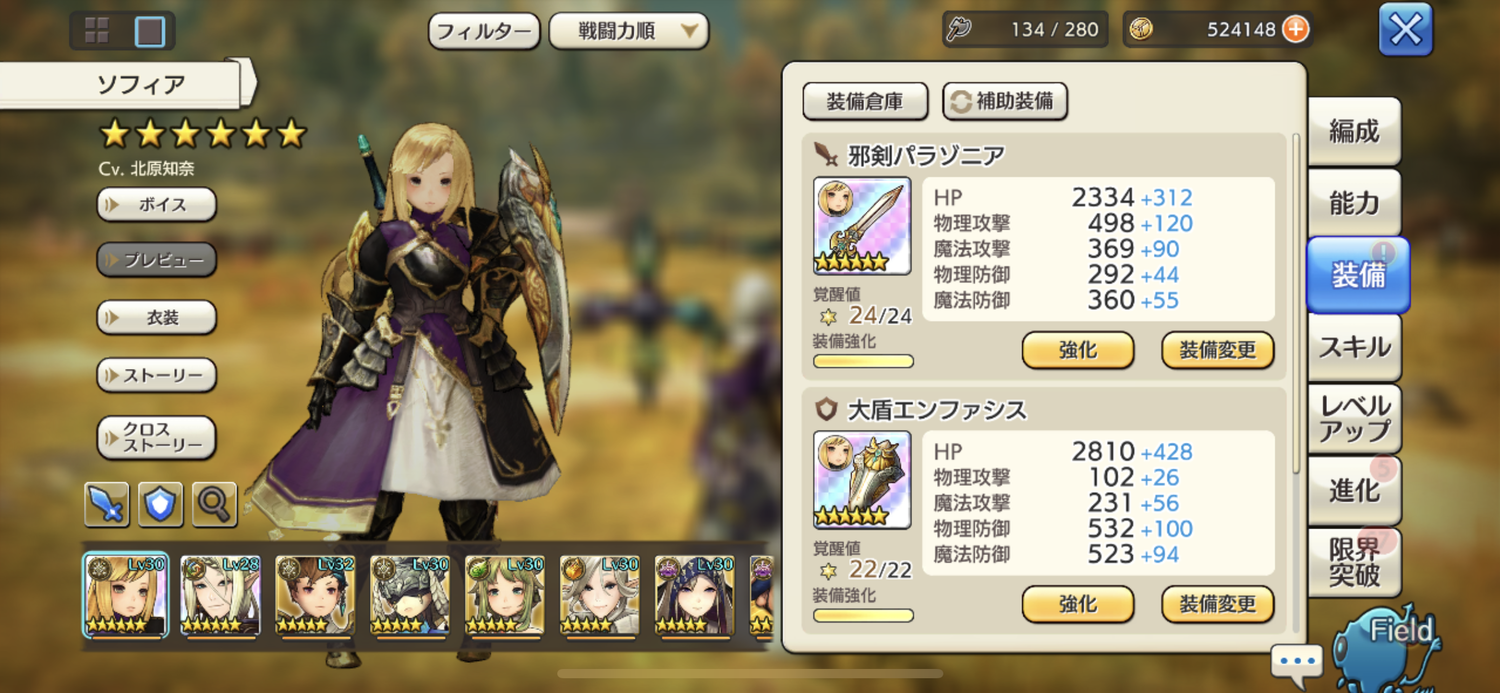The height and width of the screenshot is (693, 1500).
Task: Switch to grid view icon
Action: pos(97,31)
